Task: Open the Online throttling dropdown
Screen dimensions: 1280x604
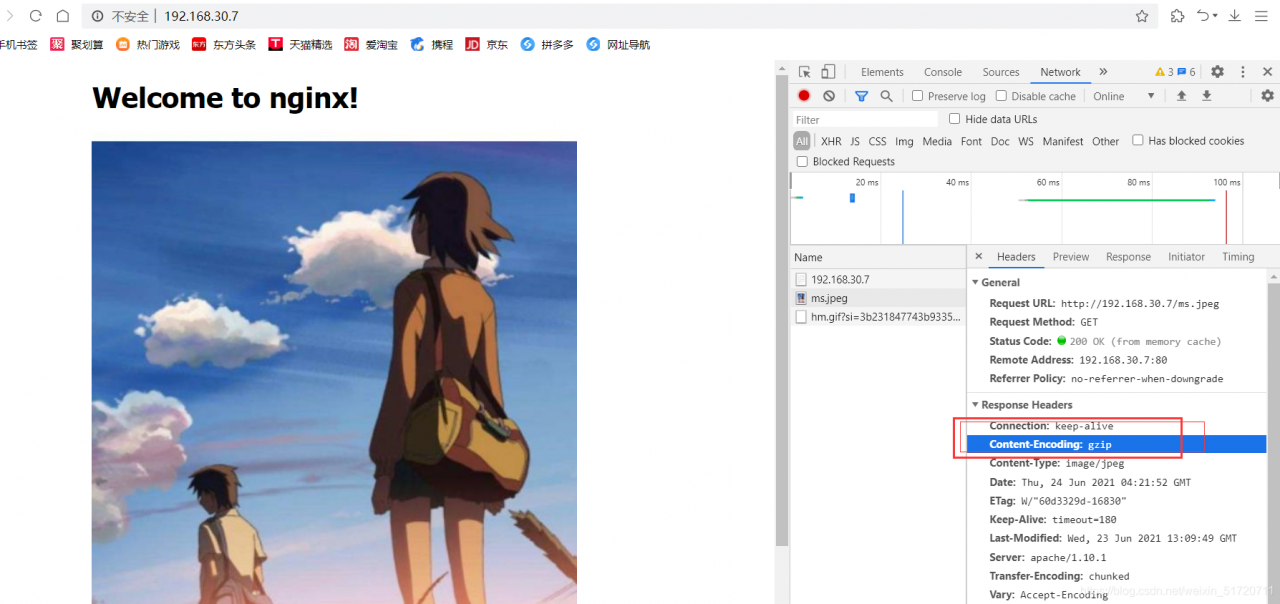Action: (1124, 96)
